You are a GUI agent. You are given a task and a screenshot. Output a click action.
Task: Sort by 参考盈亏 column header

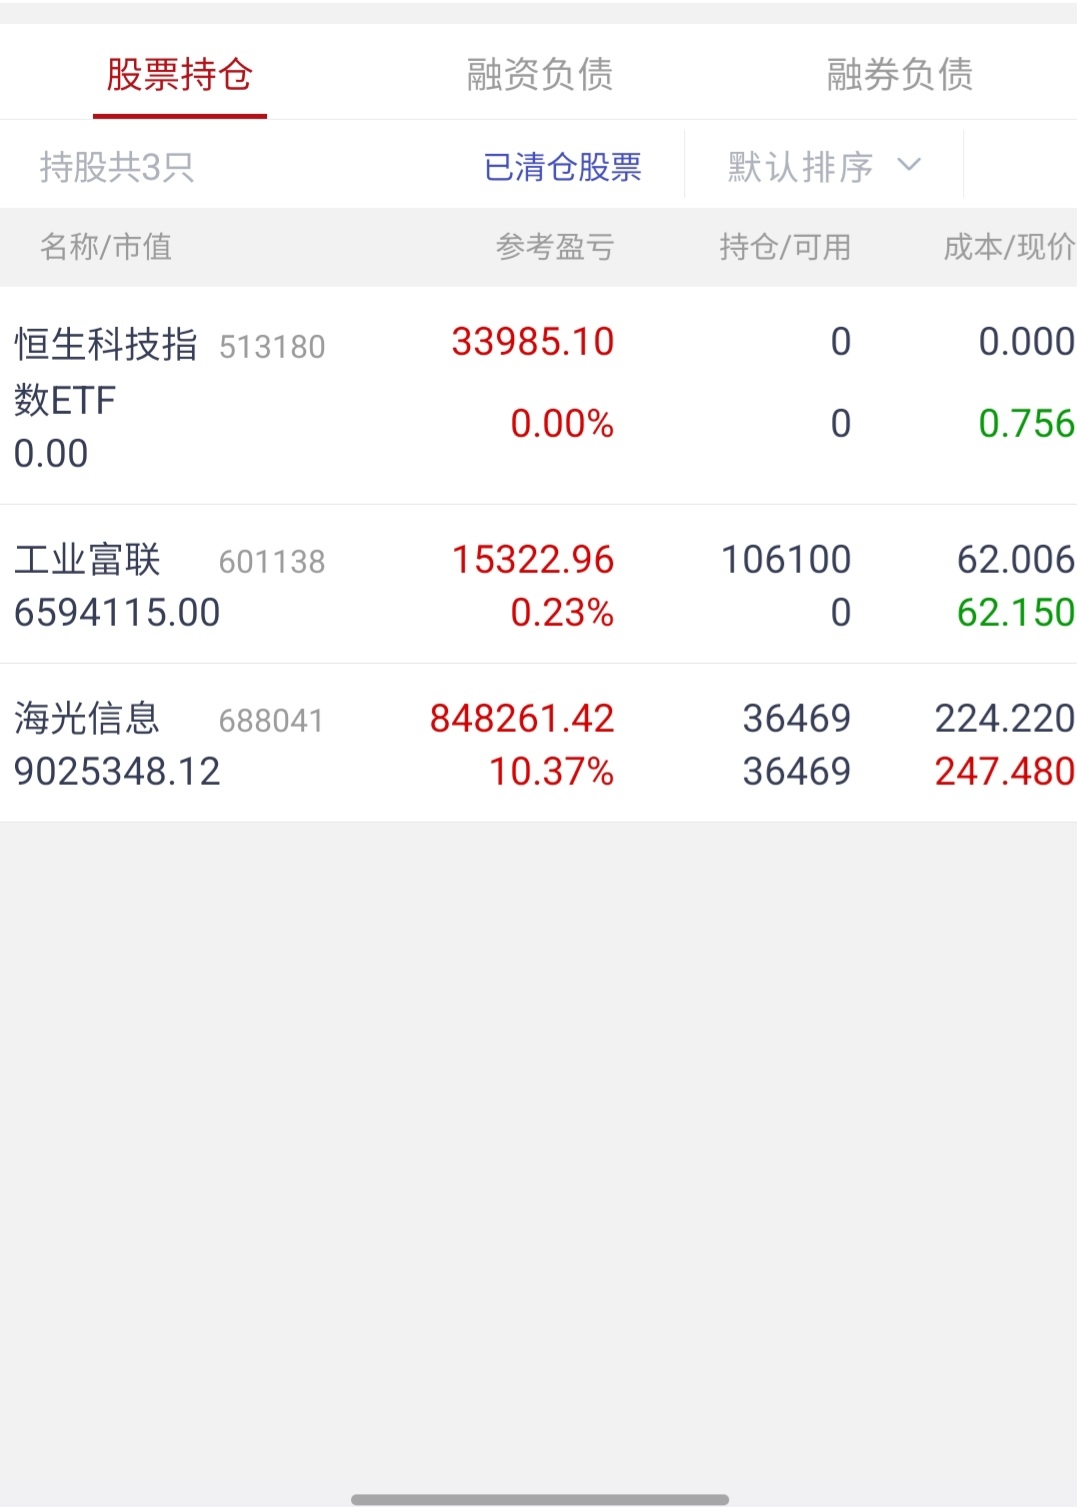coord(555,247)
